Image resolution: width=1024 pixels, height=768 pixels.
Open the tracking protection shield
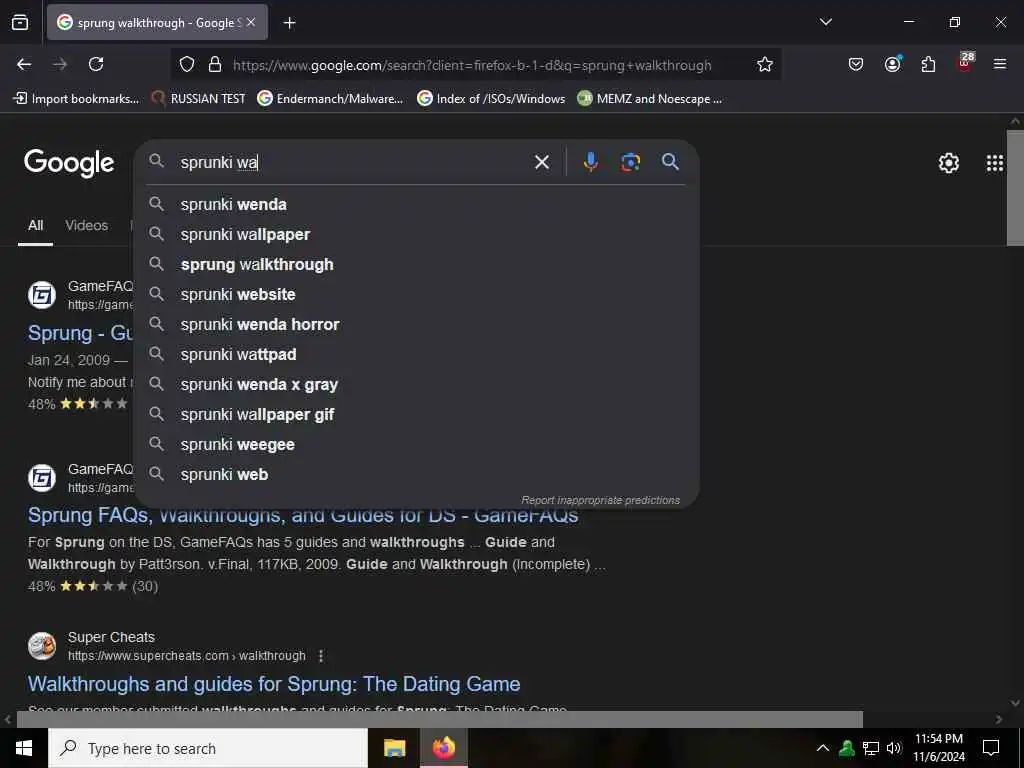click(x=187, y=65)
